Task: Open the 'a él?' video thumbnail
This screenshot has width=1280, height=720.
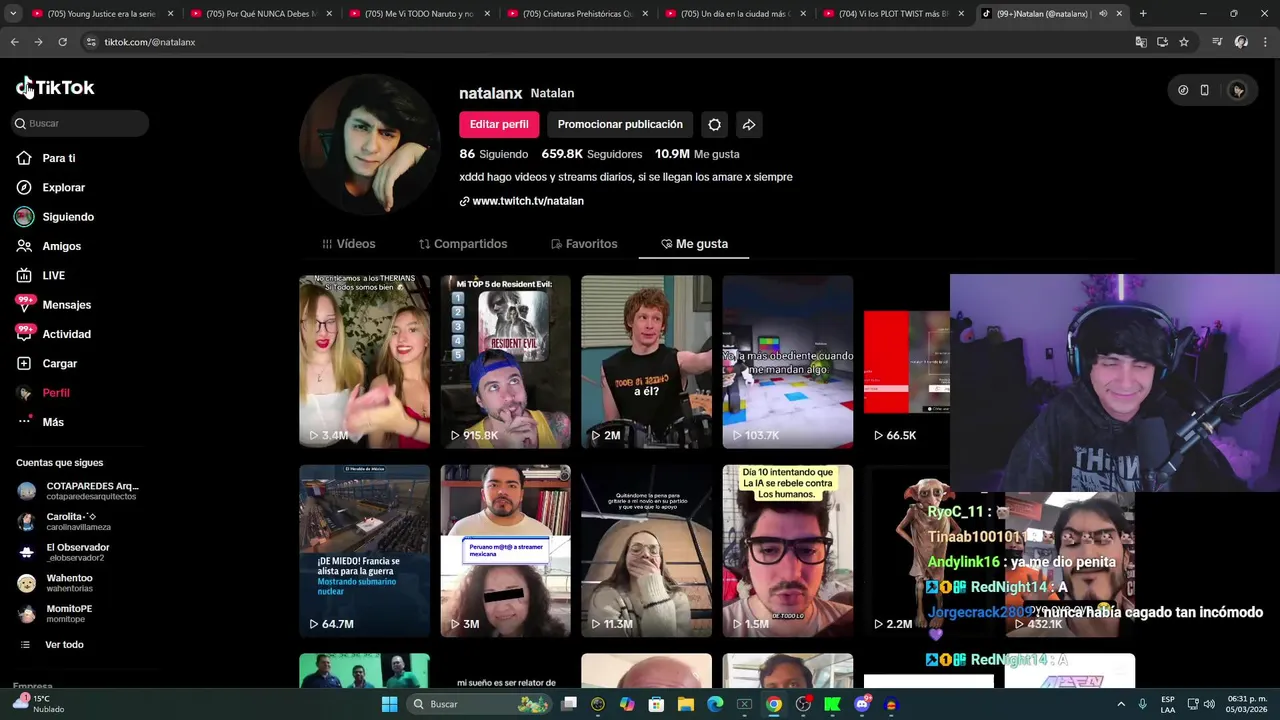Action: [x=646, y=361]
